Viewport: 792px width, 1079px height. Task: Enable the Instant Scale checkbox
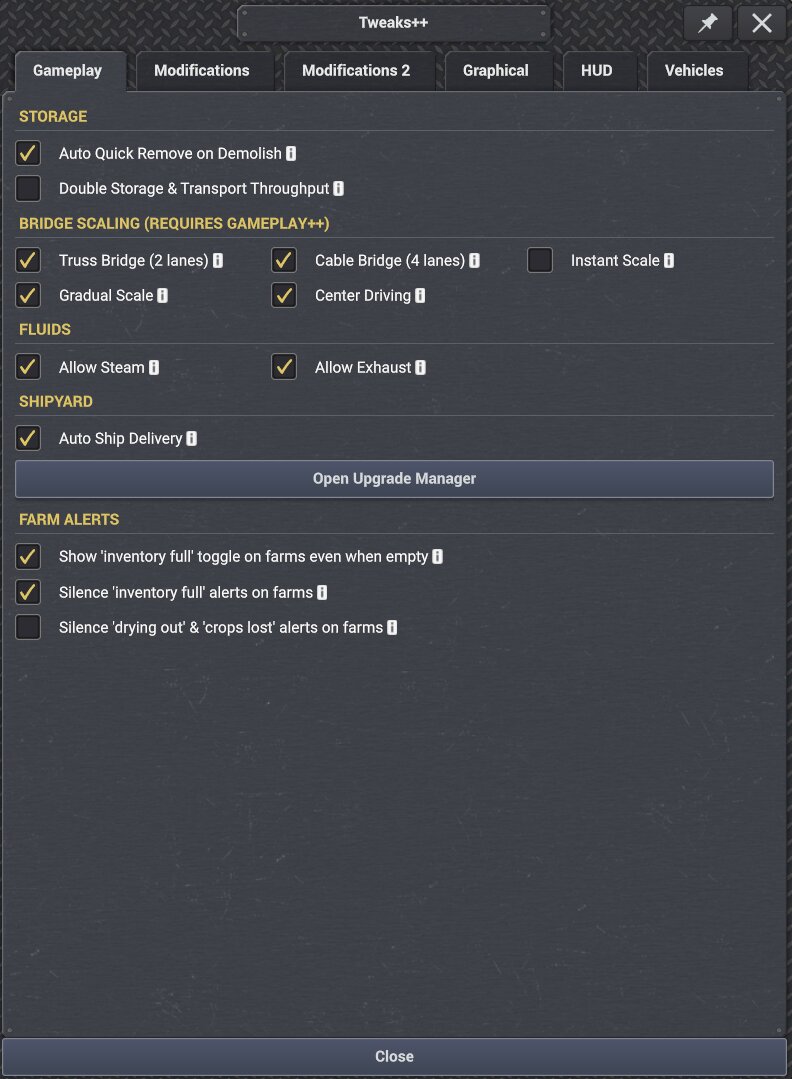coord(540,260)
